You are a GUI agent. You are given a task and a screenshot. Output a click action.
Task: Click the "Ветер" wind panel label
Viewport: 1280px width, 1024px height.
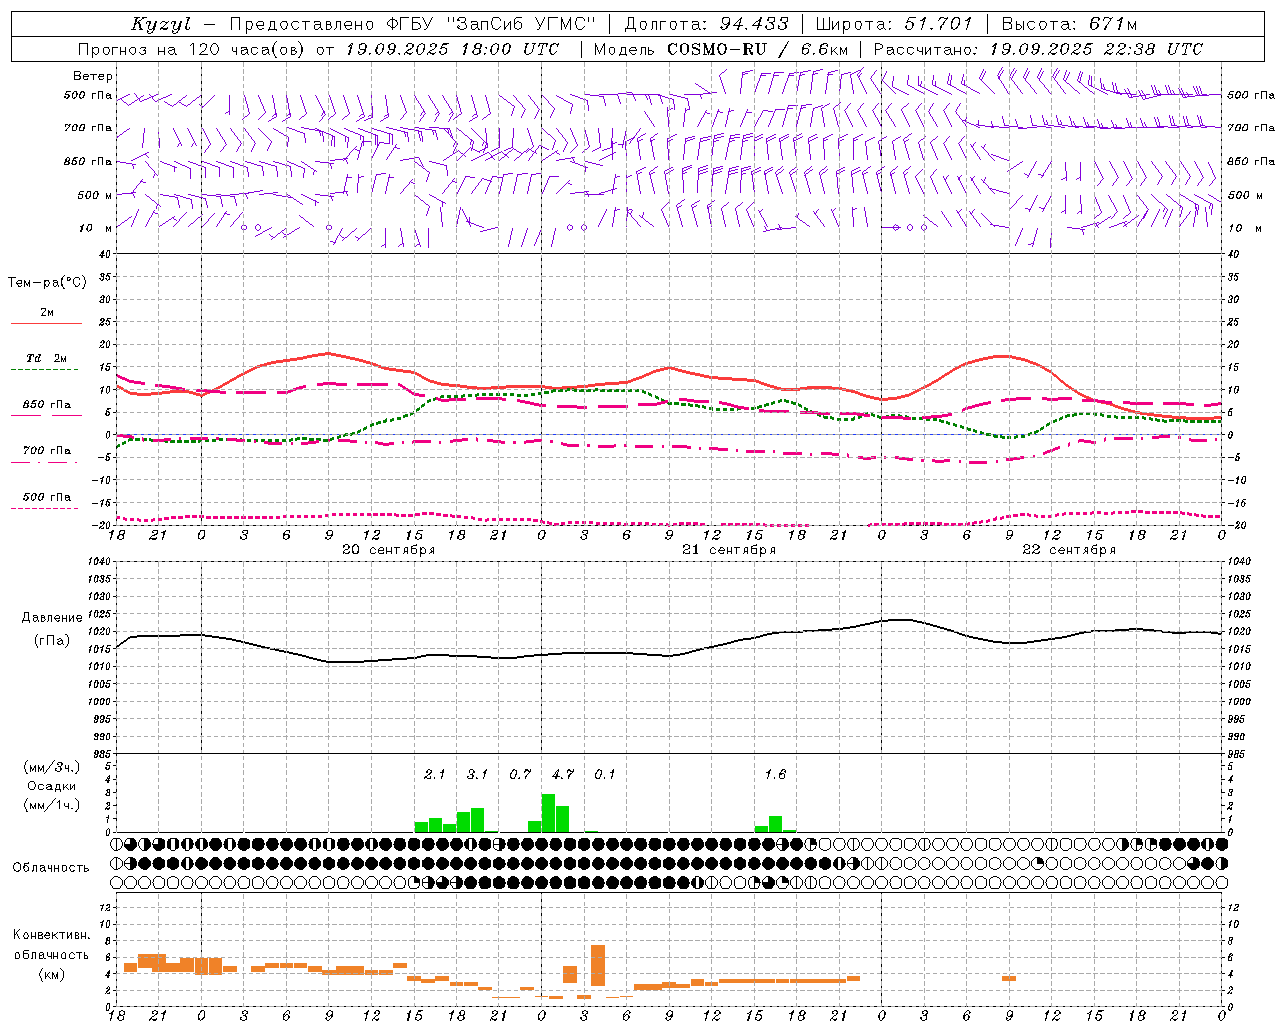click(93, 76)
